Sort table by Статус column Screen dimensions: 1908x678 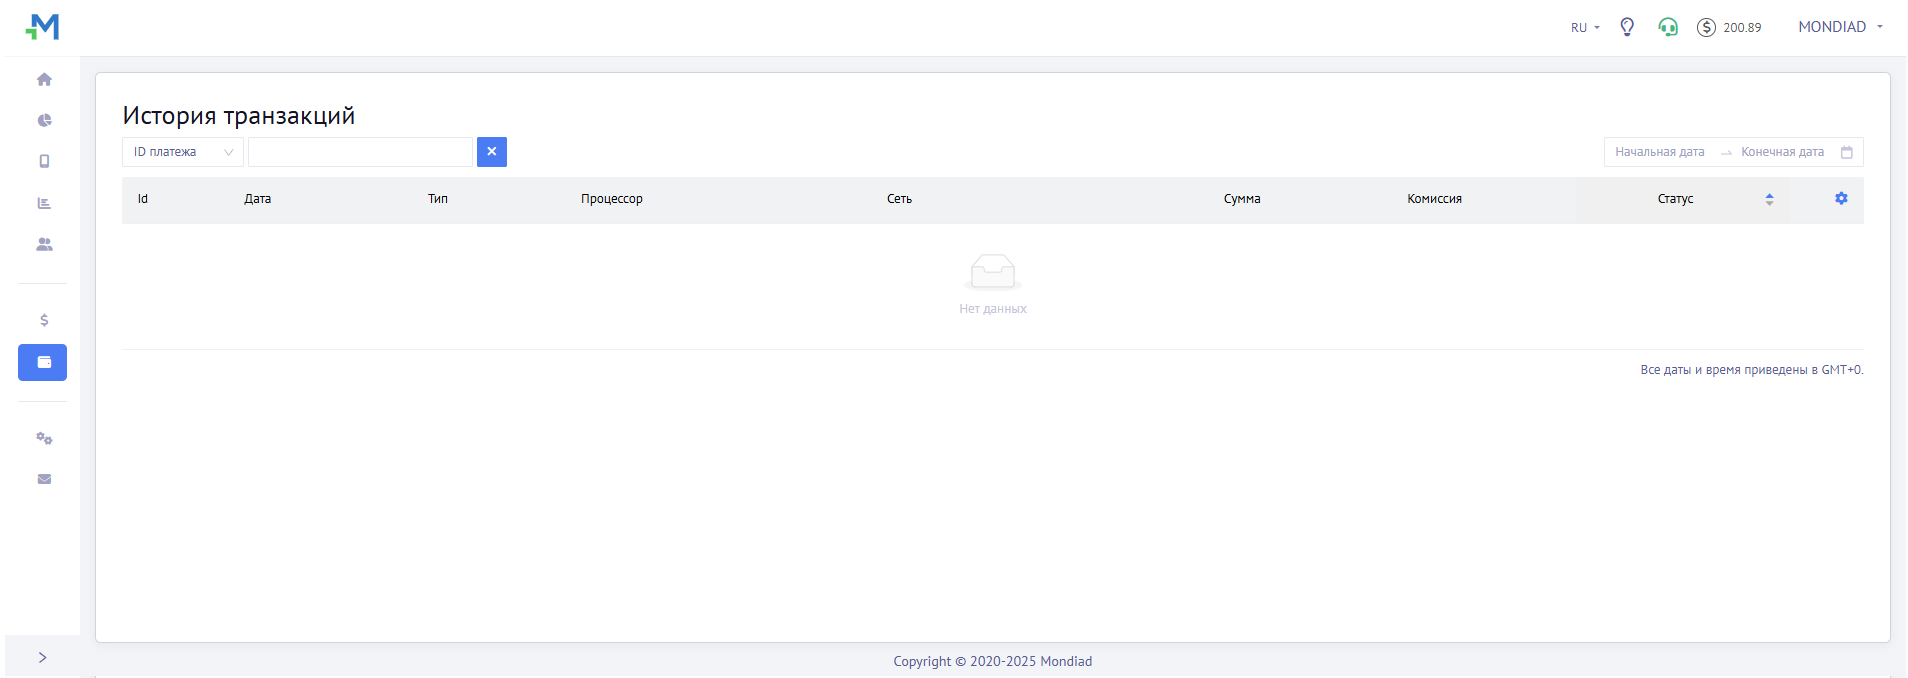[1768, 199]
